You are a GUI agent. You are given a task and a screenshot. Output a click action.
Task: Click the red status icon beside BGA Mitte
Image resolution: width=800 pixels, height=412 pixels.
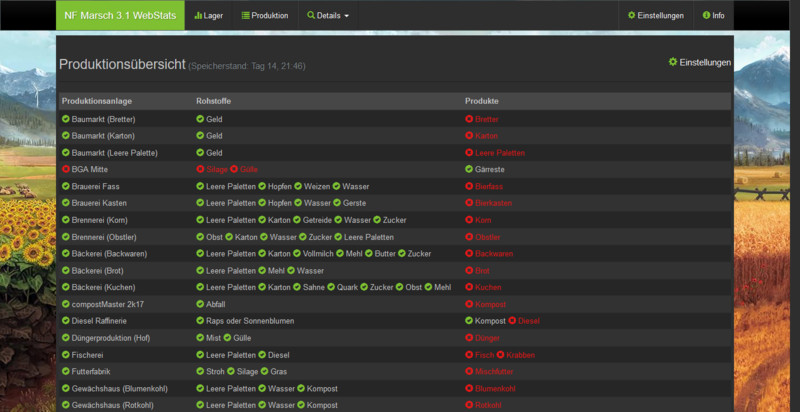coord(66,169)
